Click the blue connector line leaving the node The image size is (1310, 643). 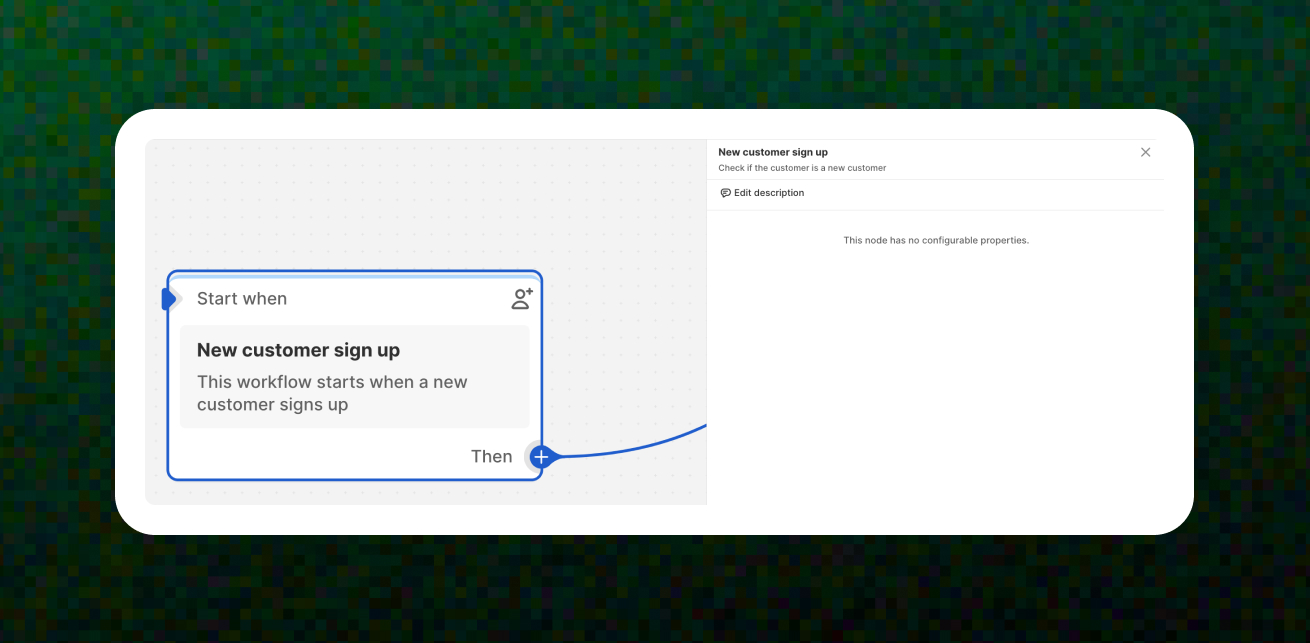click(630, 450)
